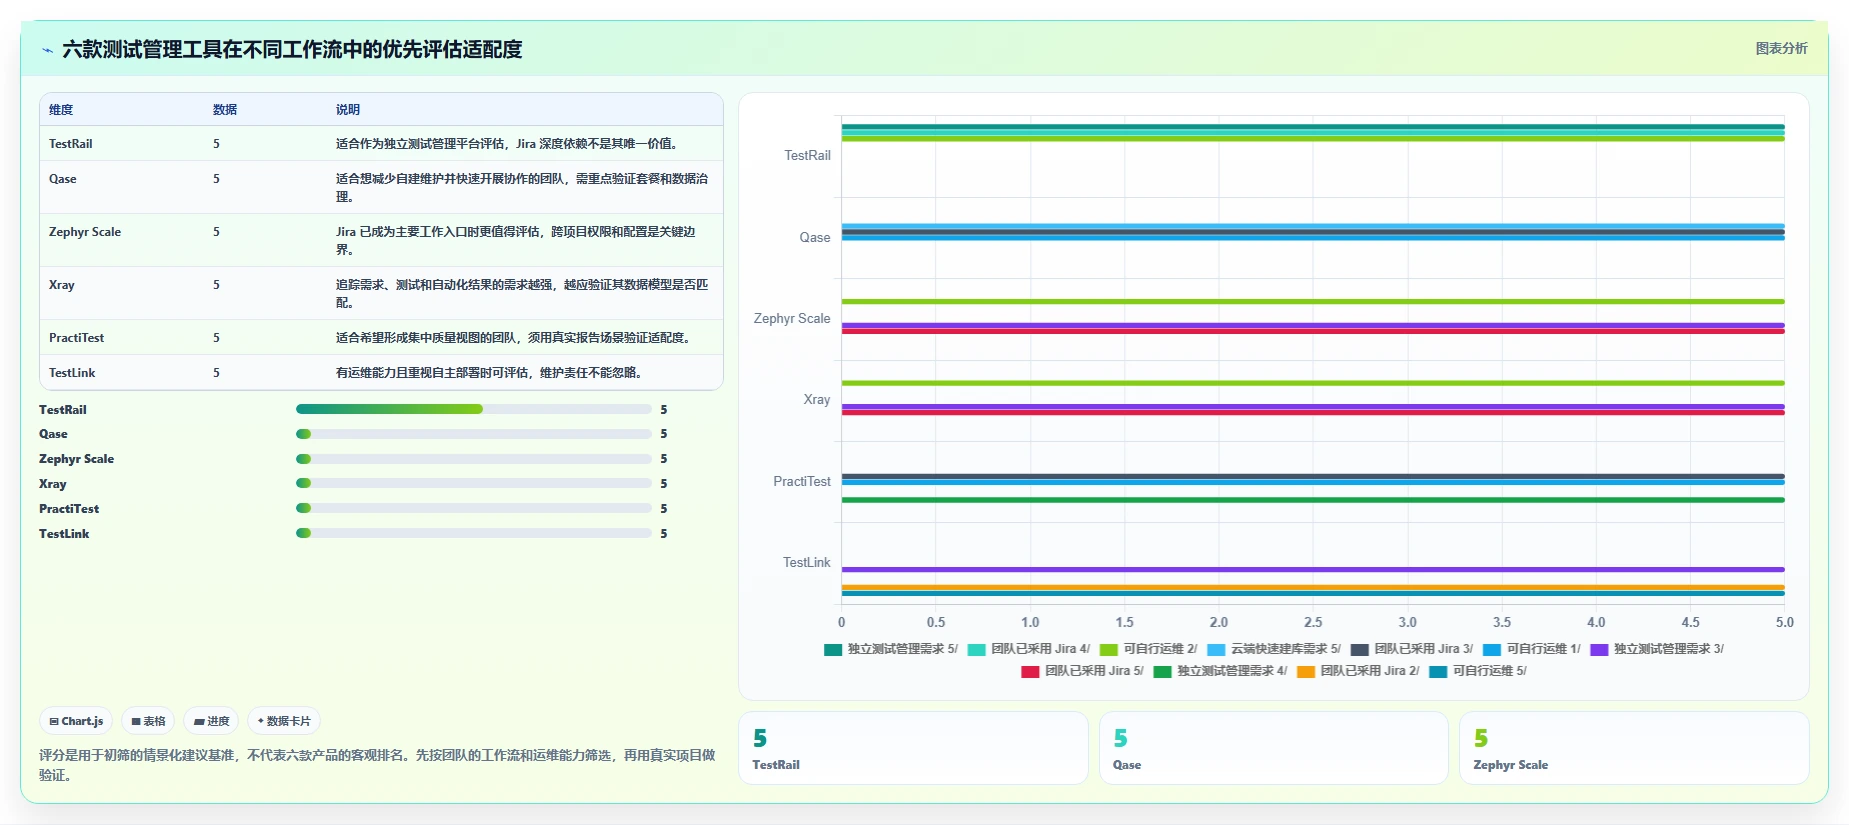Toggle the teal 独立测试管理需求 5/ legend item
The height and width of the screenshot is (825, 1849).
(x=890, y=649)
